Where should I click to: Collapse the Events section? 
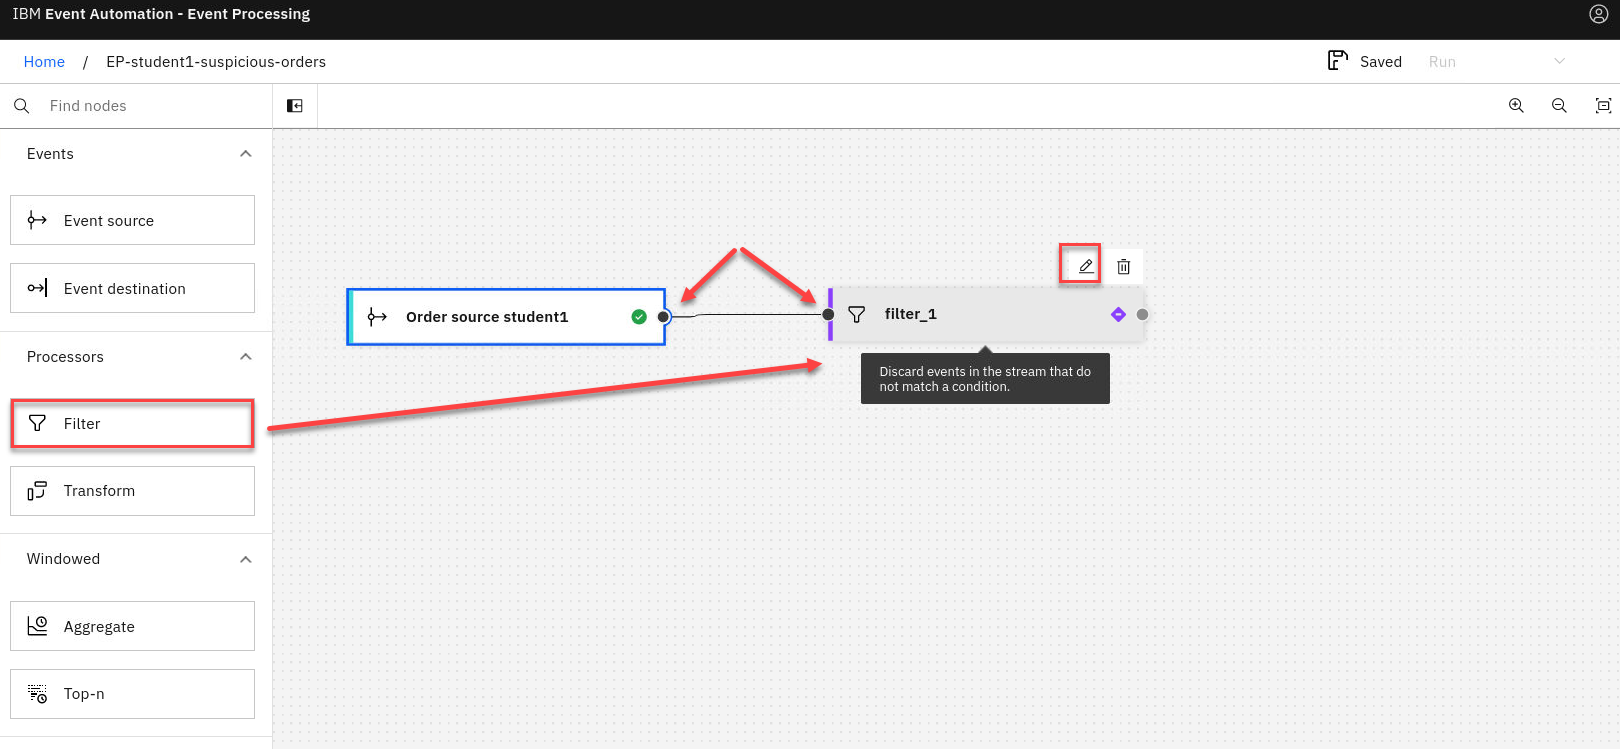(x=246, y=154)
